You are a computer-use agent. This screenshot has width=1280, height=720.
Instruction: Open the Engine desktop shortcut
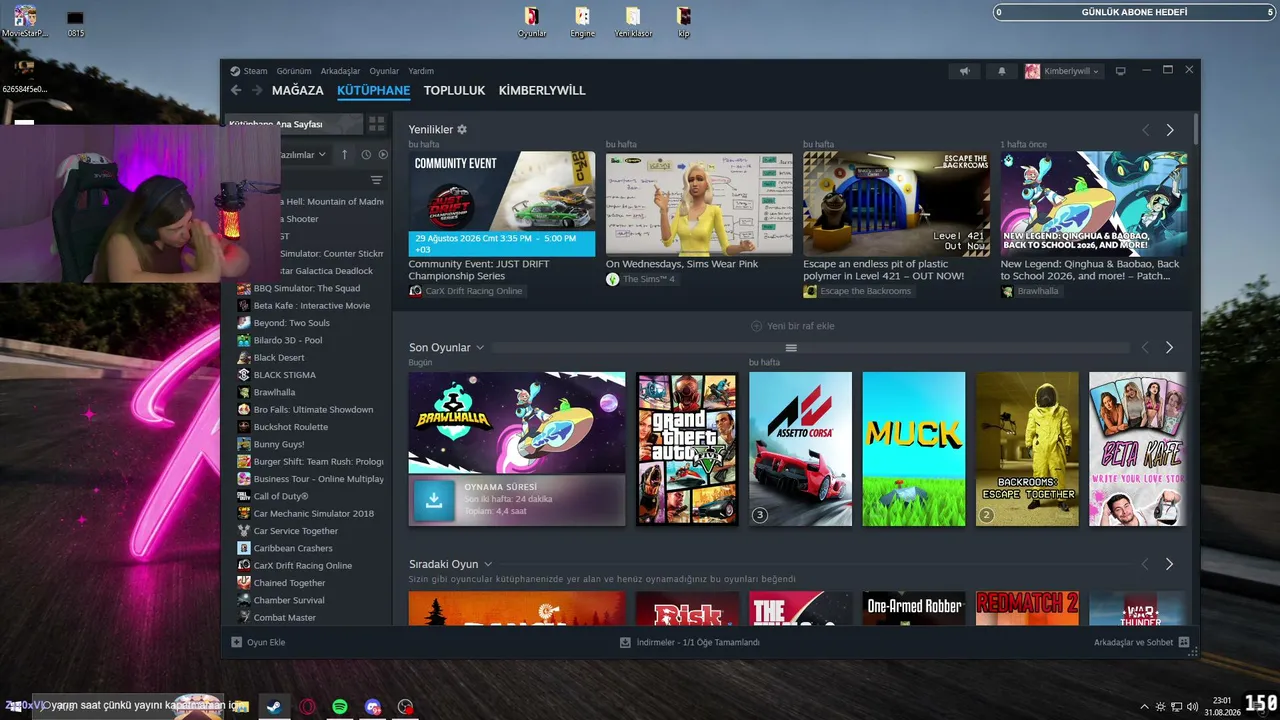pyautogui.click(x=582, y=21)
